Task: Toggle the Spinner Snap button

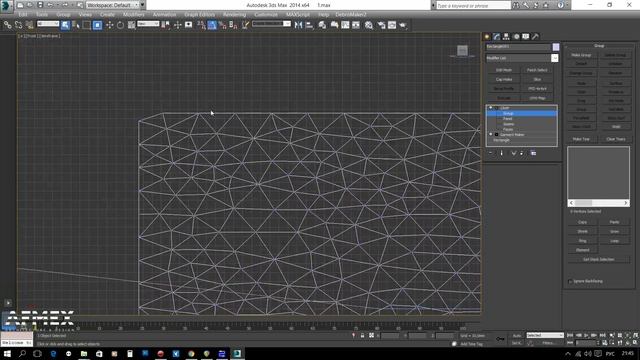Action: 233,25
